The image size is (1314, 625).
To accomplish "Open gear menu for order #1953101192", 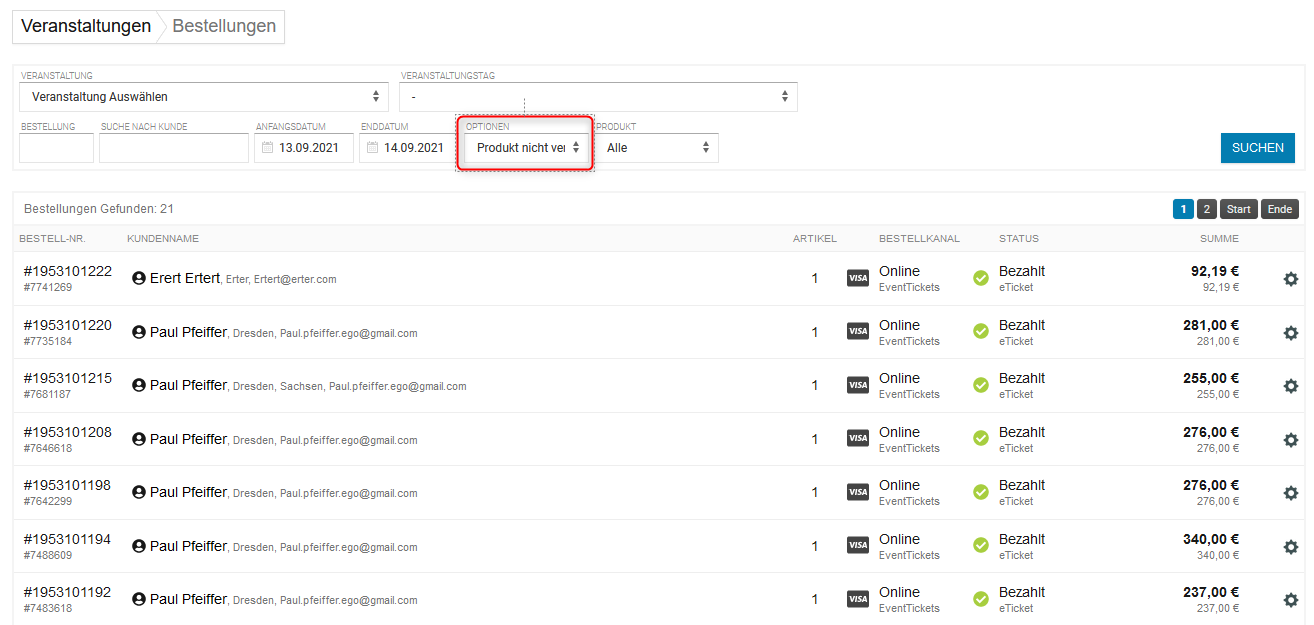I will [1290, 600].
